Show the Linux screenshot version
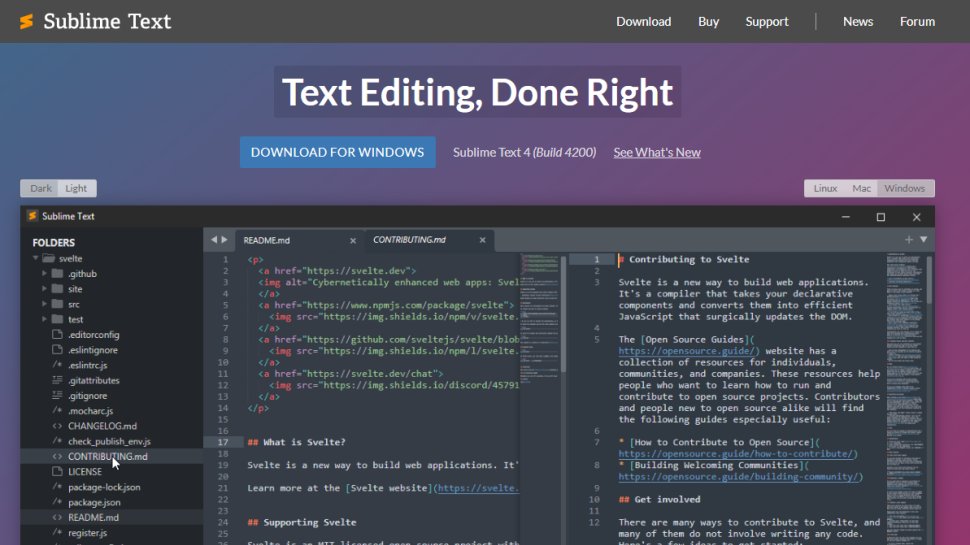The image size is (970, 545). point(825,188)
